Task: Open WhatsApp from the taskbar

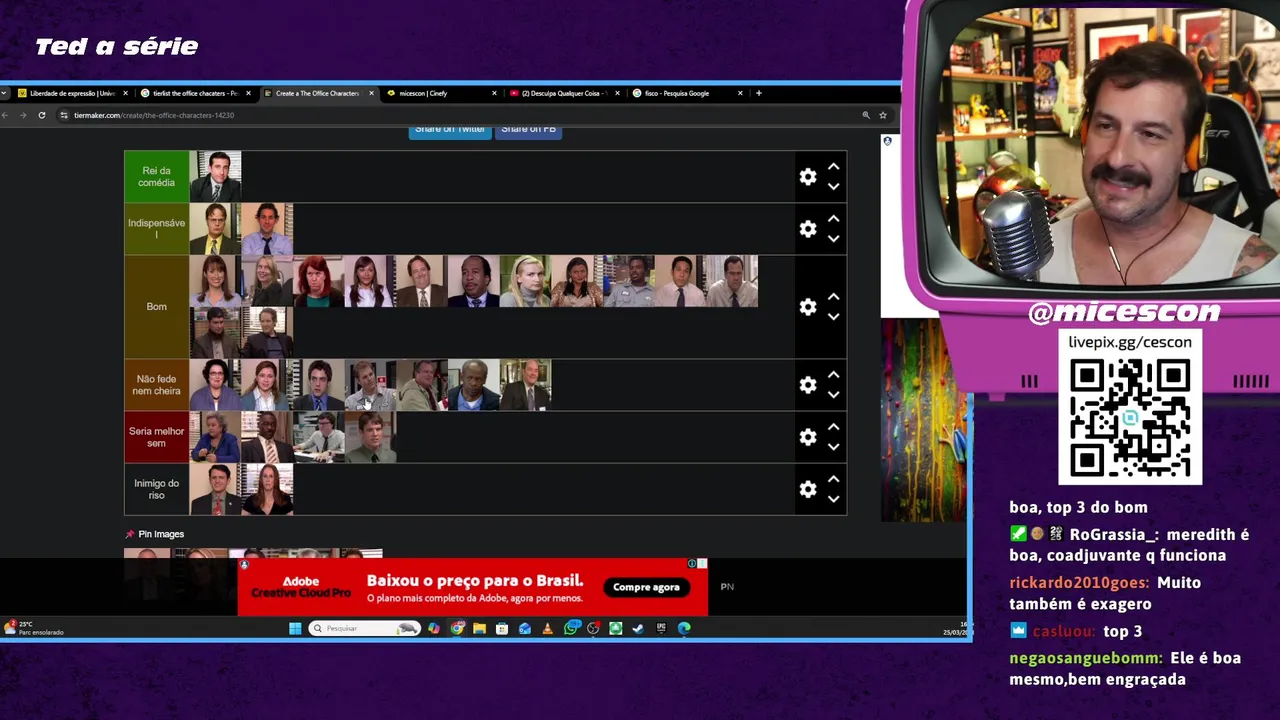Action: pos(571,628)
